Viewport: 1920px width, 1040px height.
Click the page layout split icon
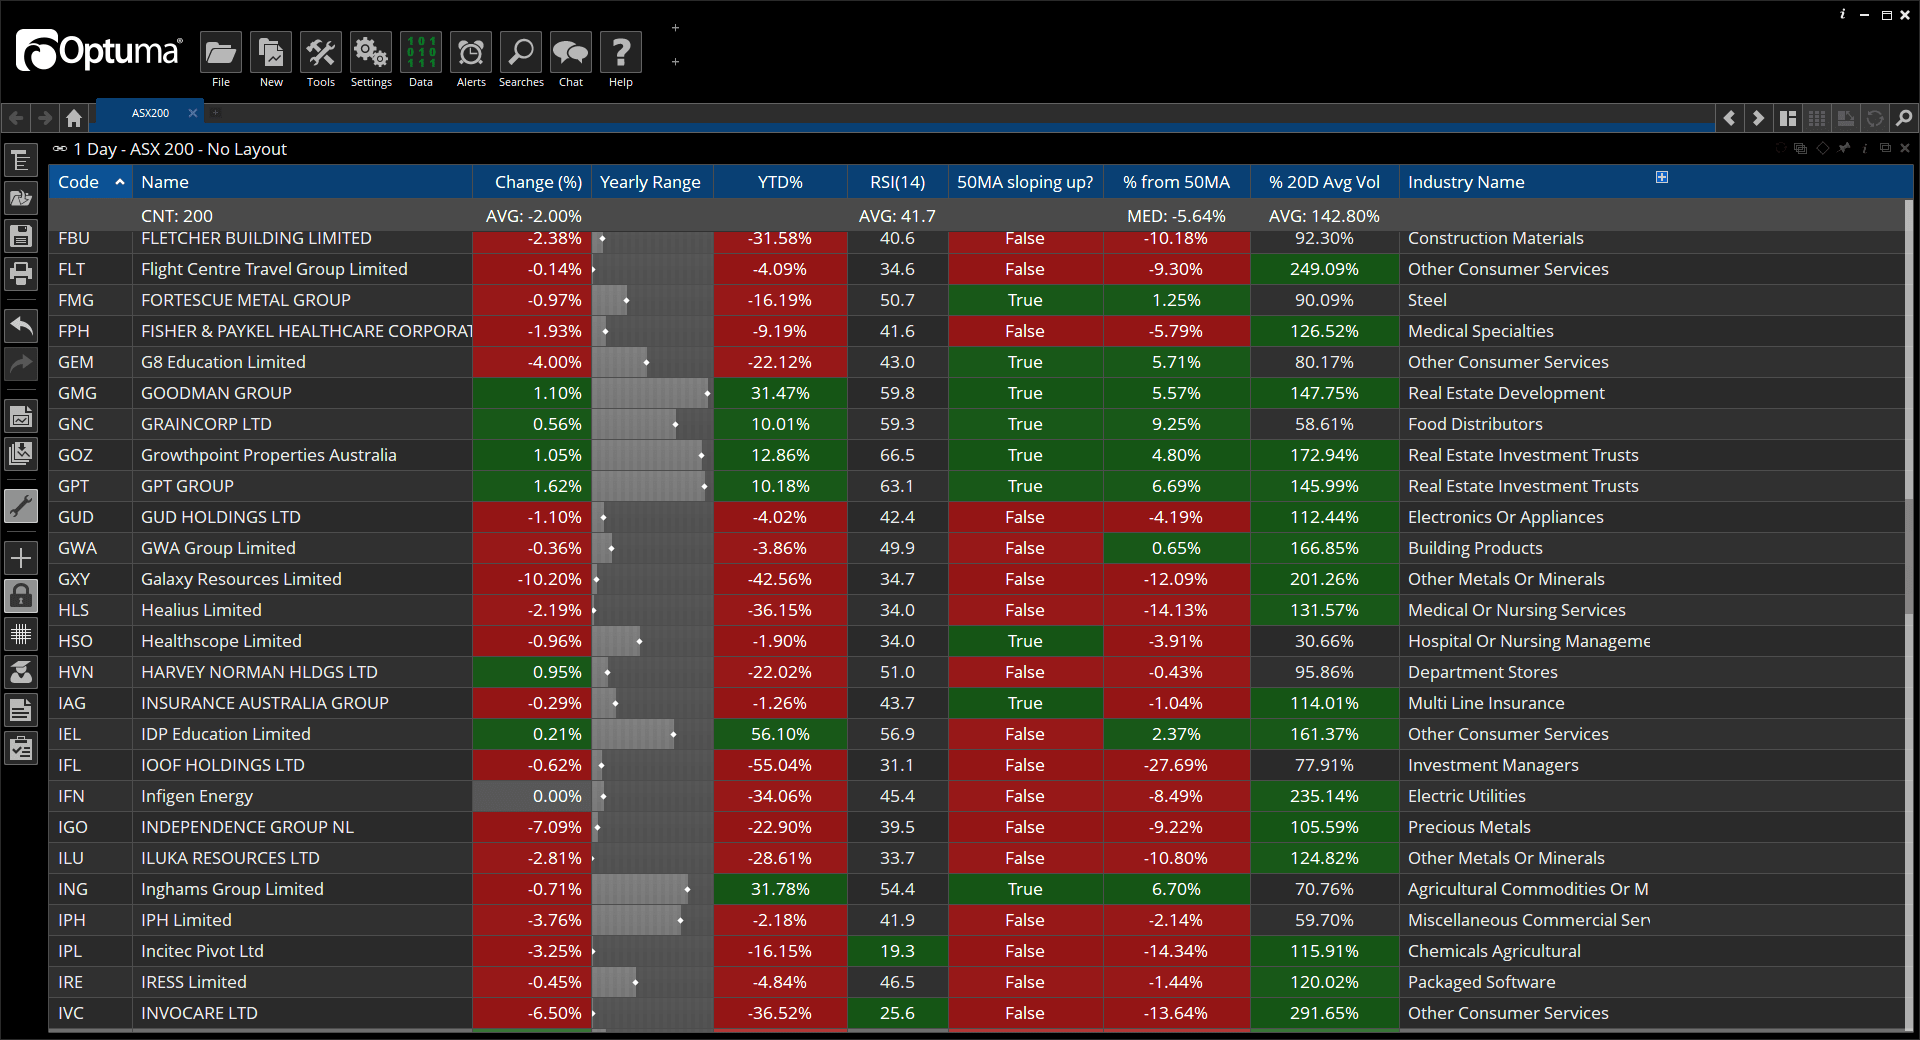point(1788,118)
